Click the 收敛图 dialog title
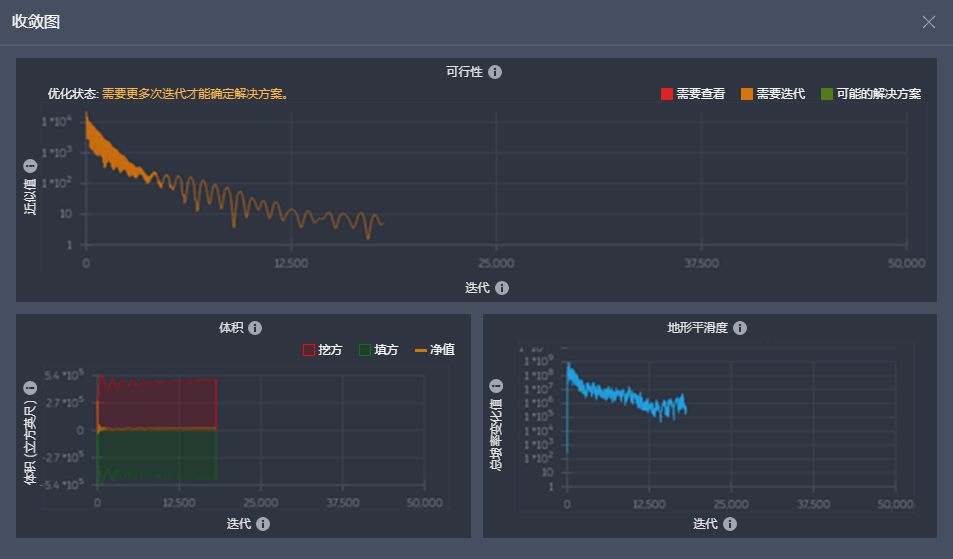Image resolution: width=953 pixels, height=559 pixels. pos(36,22)
